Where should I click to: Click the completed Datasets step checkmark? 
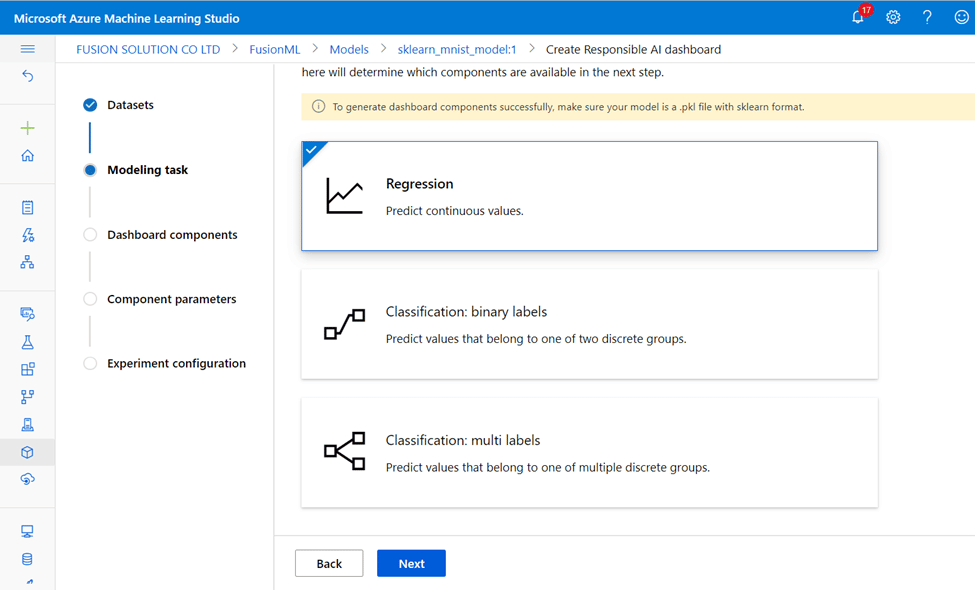coord(90,104)
